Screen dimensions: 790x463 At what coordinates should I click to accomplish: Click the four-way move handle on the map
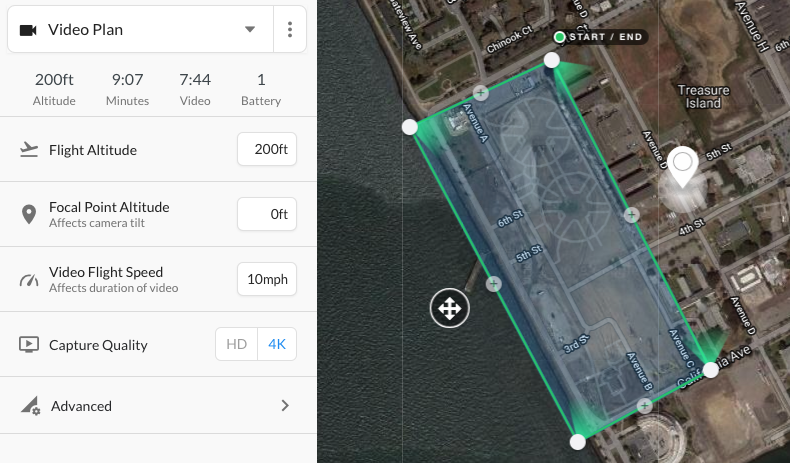coord(449,308)
